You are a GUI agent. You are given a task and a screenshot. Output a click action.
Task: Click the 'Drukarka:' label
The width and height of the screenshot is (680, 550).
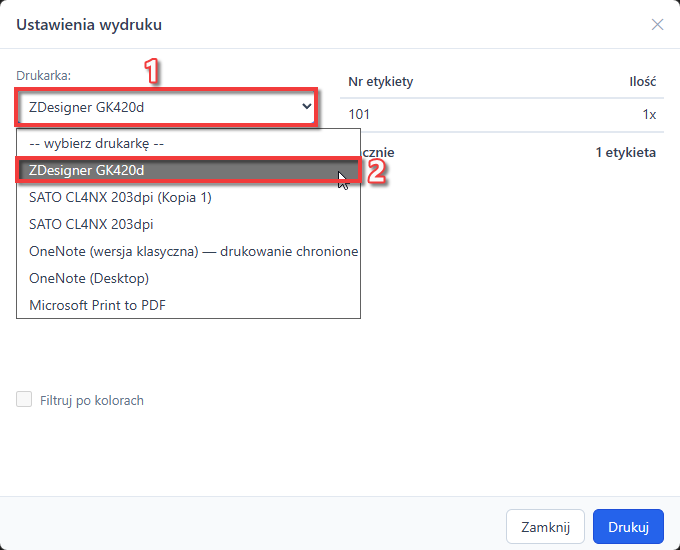coord(43,75)
